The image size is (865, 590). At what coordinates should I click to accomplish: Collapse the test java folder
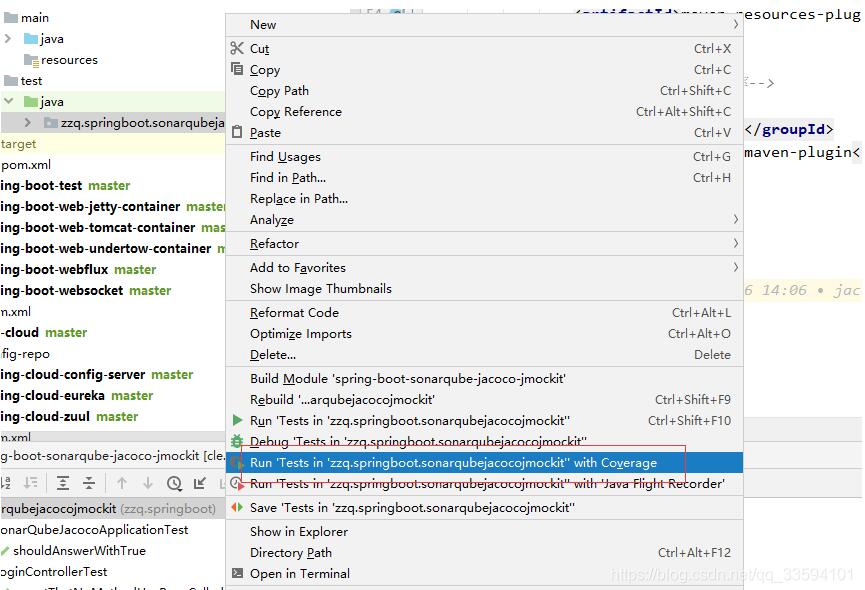pyautogui.click(x=8, y=102)
